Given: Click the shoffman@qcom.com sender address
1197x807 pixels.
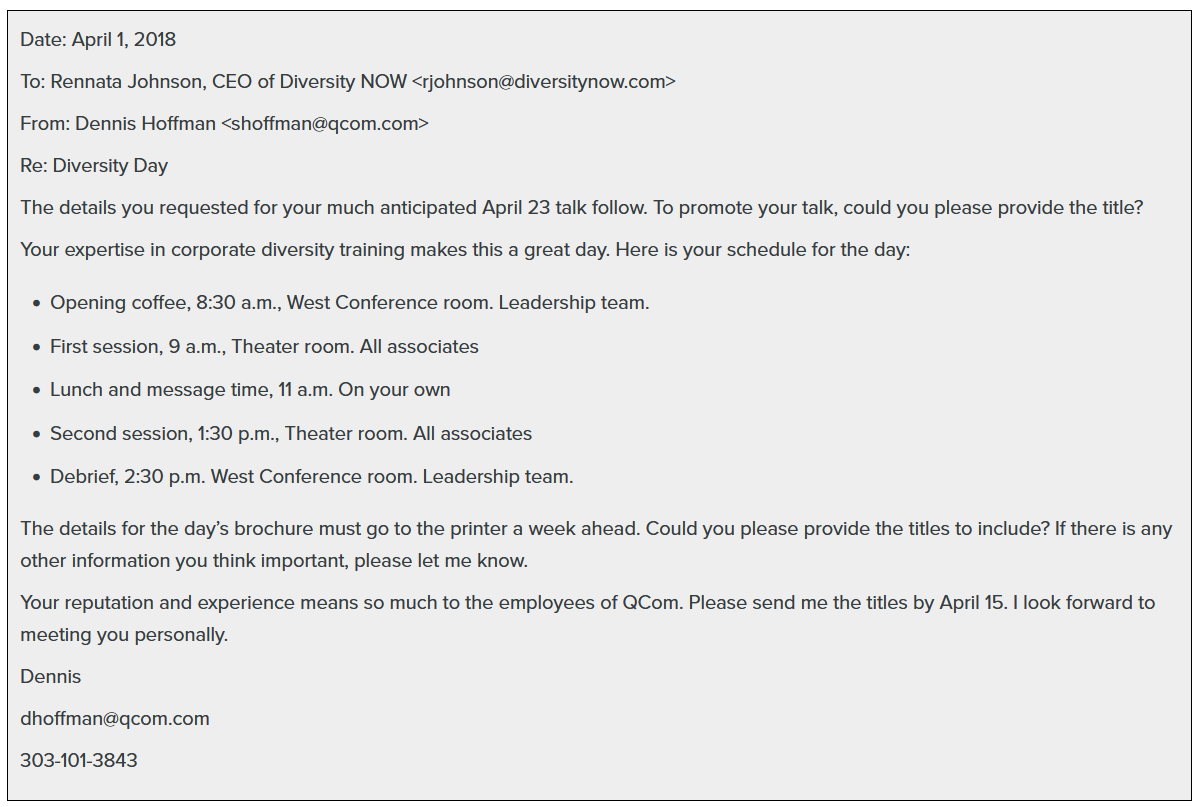Looking at the screenshot, I should point(324,124).
